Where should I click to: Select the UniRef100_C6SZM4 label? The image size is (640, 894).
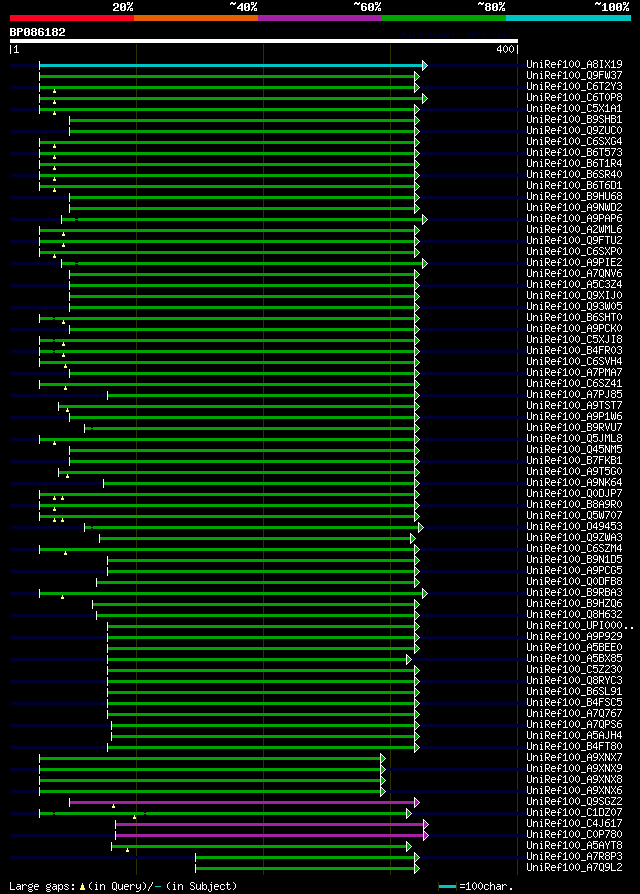tap(574, 548)
